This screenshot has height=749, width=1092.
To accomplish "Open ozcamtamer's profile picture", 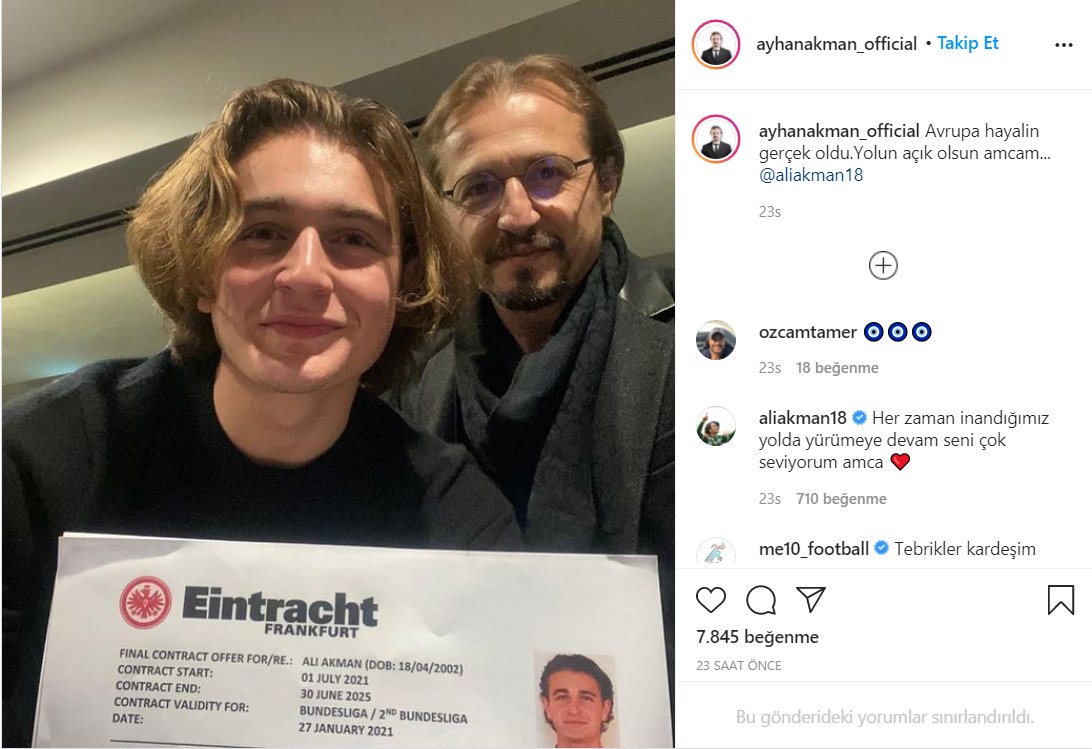I will pos(716,340).
